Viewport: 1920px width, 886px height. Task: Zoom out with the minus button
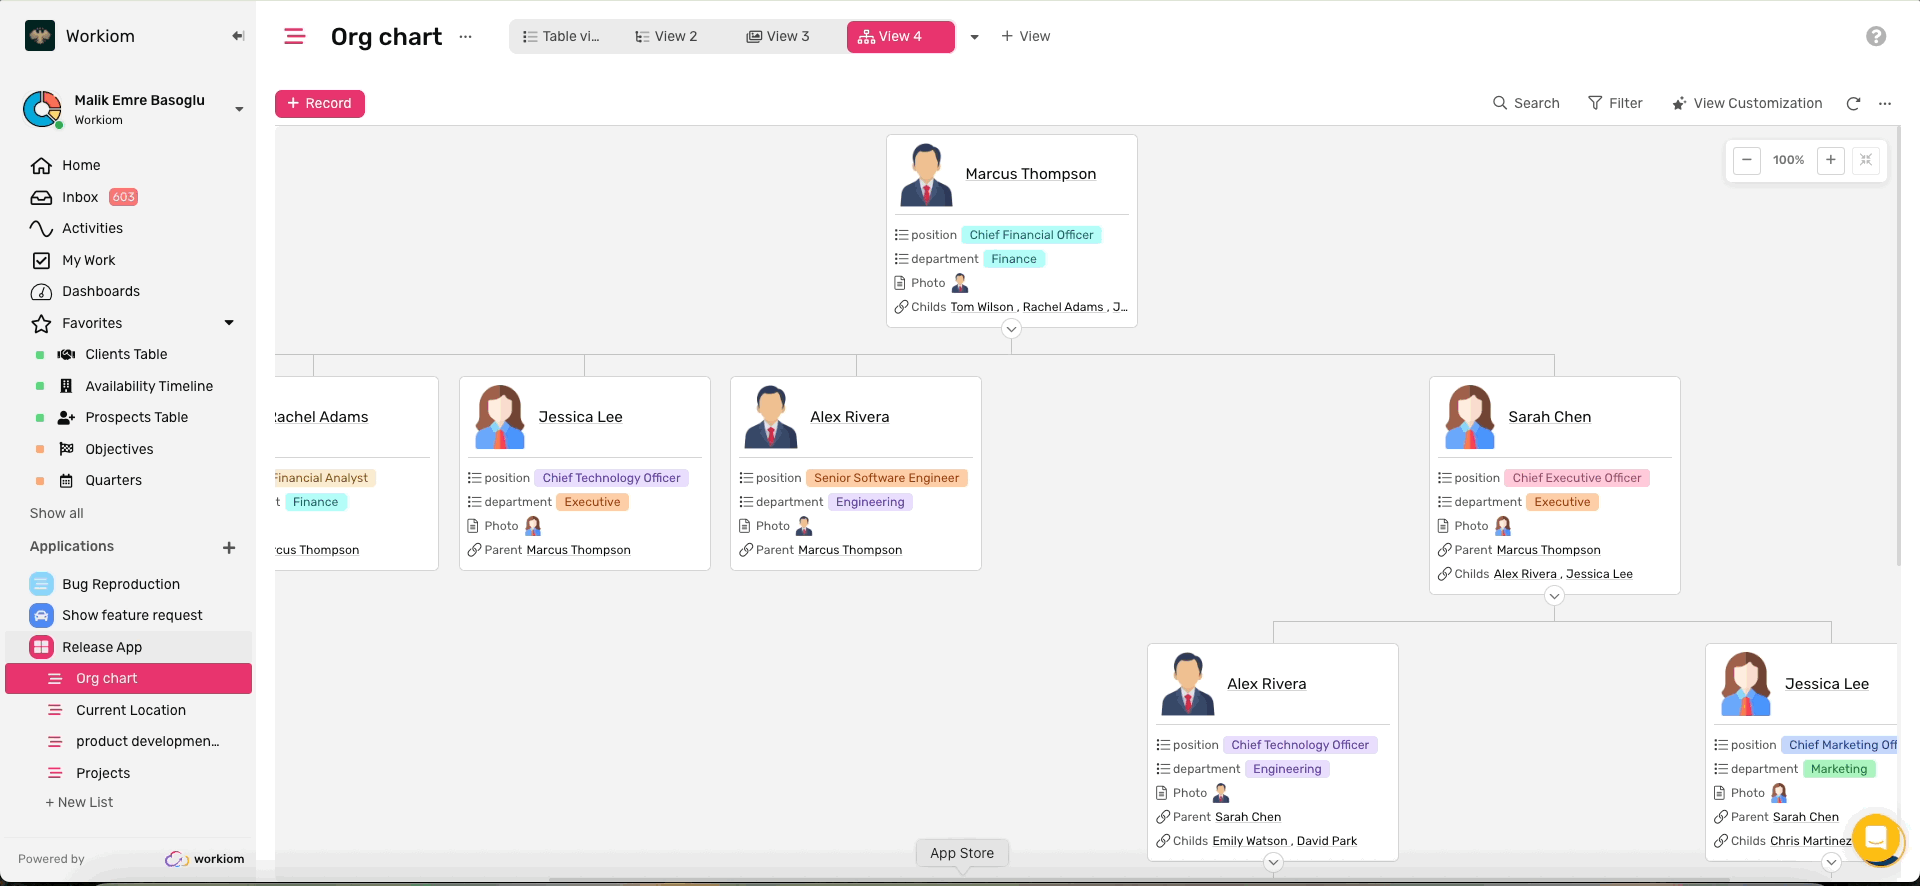click(1747, 160)
